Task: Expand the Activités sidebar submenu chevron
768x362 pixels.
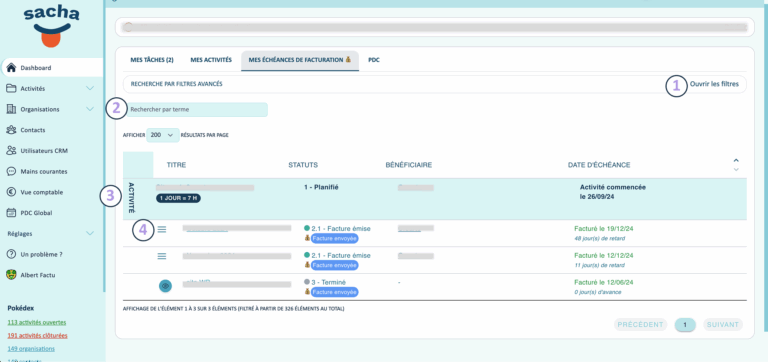Action: click(90, 89)
